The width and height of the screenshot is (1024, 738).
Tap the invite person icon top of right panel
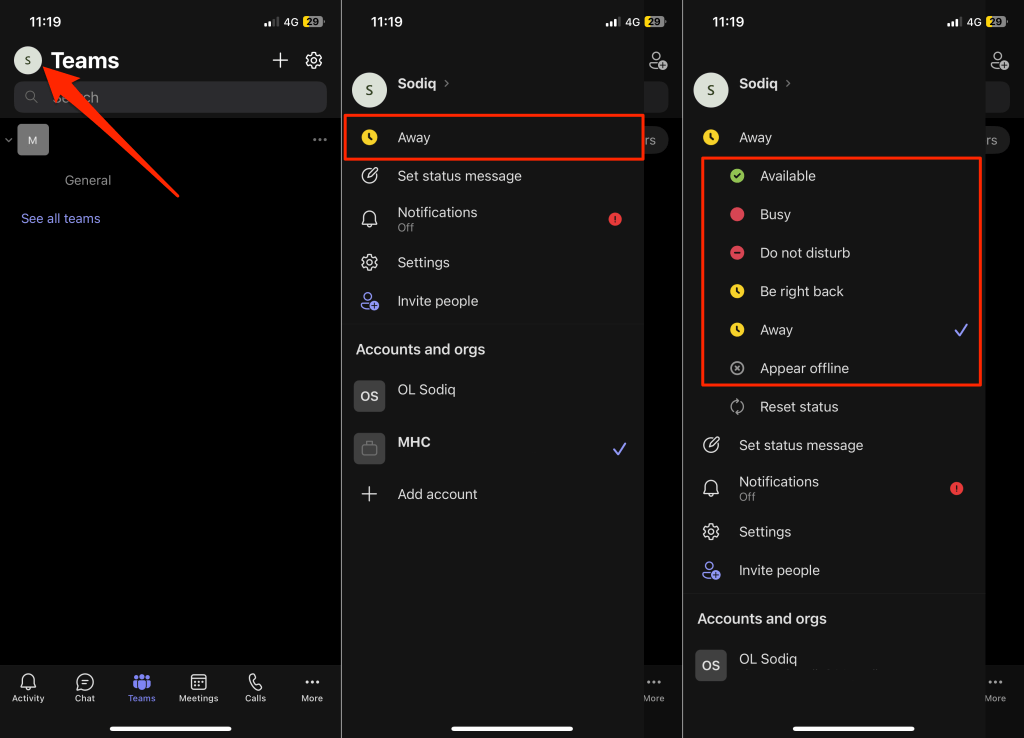[x=1000, y=61]
